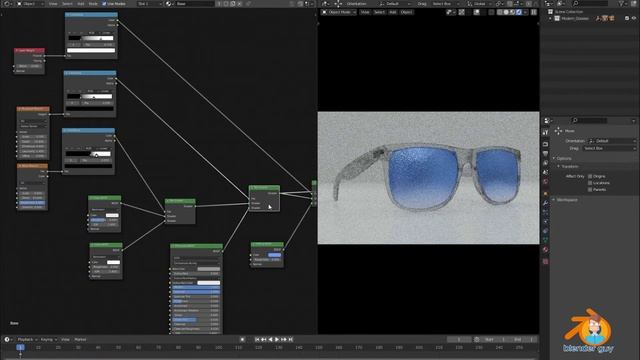640x360 pixels.
Task: Open viewport shading options dropdown arrow
Action: click(x=525, y=12)
